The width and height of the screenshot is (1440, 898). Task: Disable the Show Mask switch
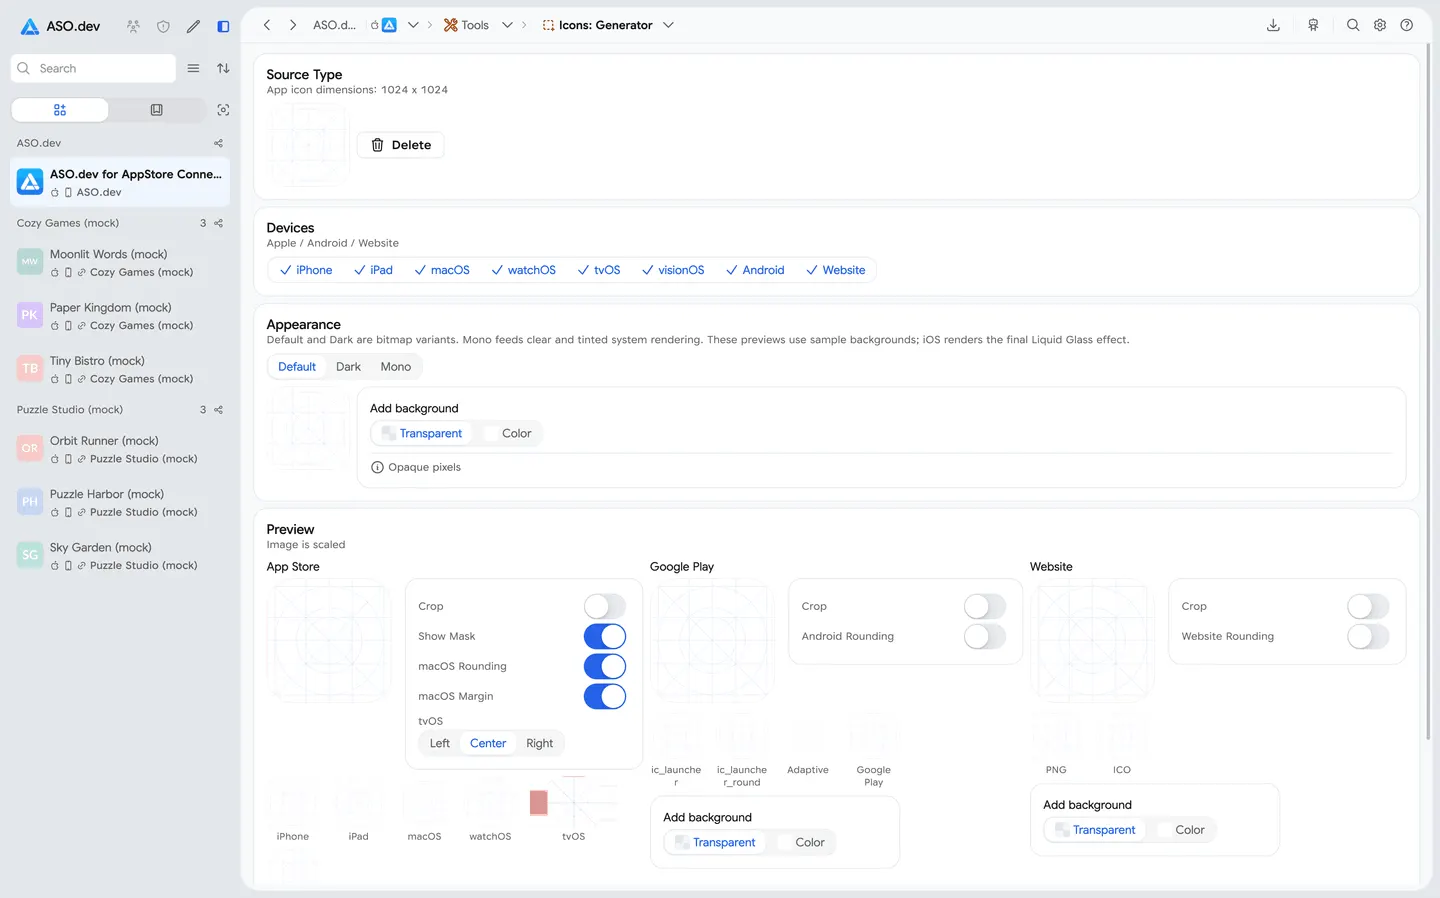coord(605,636)
